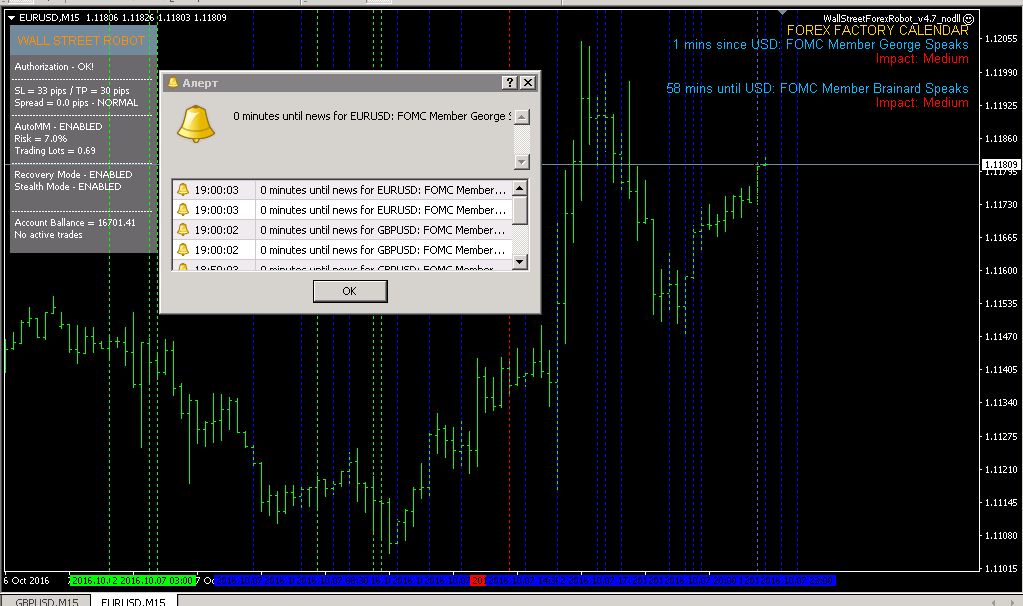Click the red news marker on time axis
1023x606 pixels.
478,581
